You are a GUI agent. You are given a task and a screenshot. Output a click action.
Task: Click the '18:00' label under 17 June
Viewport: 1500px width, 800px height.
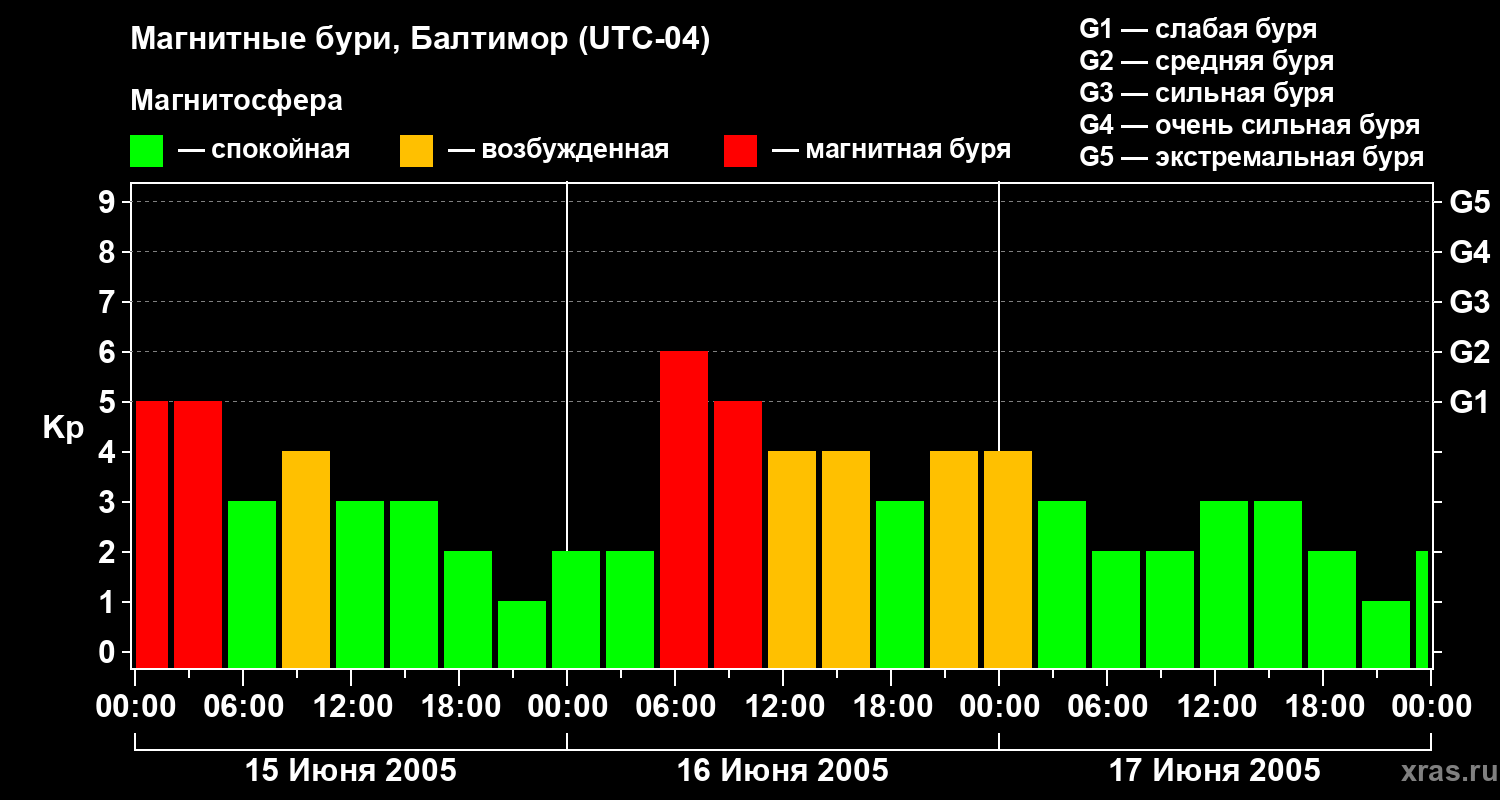pyautogui.click(x=1323, y=707)
